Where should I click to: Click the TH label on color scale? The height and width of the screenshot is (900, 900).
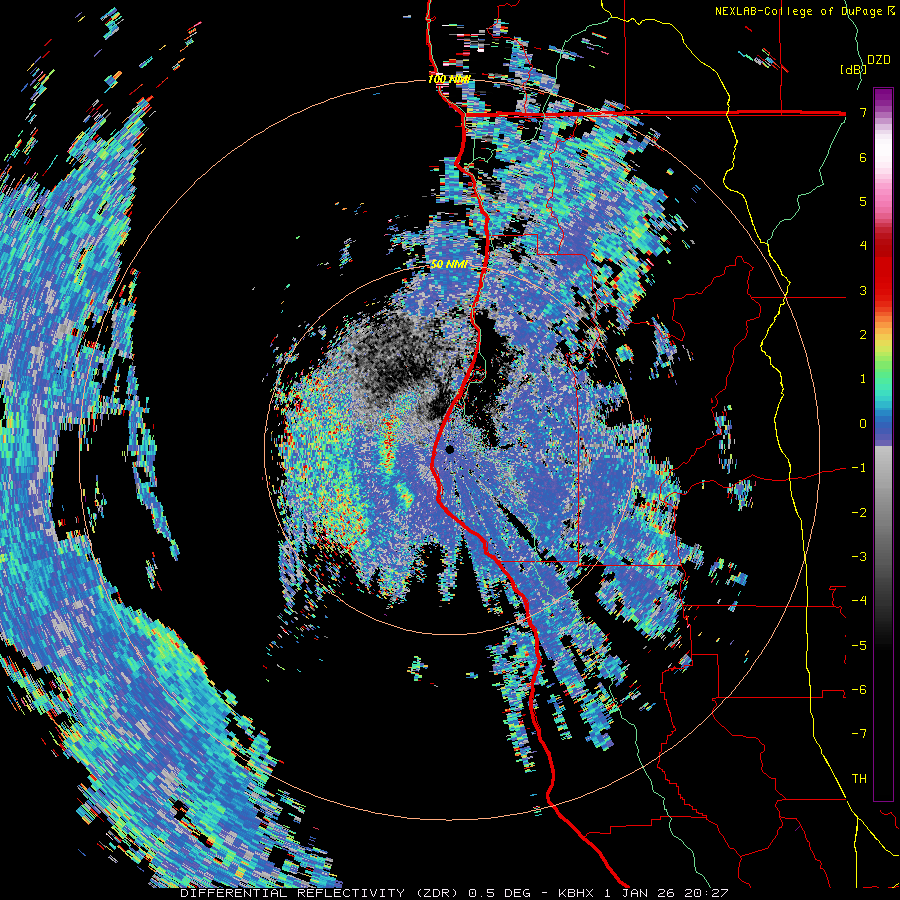click(x=859, y=779)
